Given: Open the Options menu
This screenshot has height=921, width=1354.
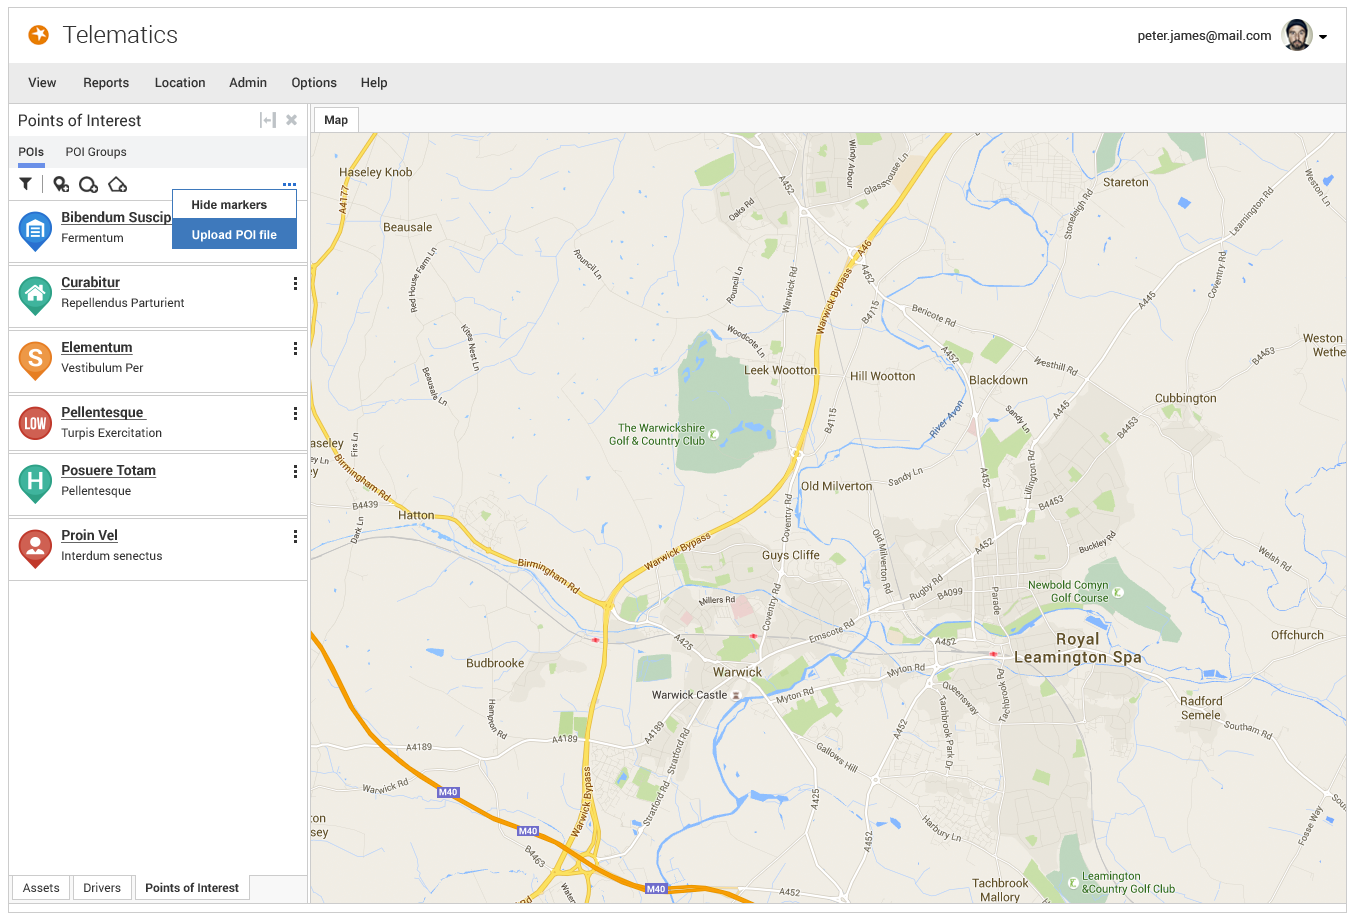Looking at the screenshot, I should (314, 83).
